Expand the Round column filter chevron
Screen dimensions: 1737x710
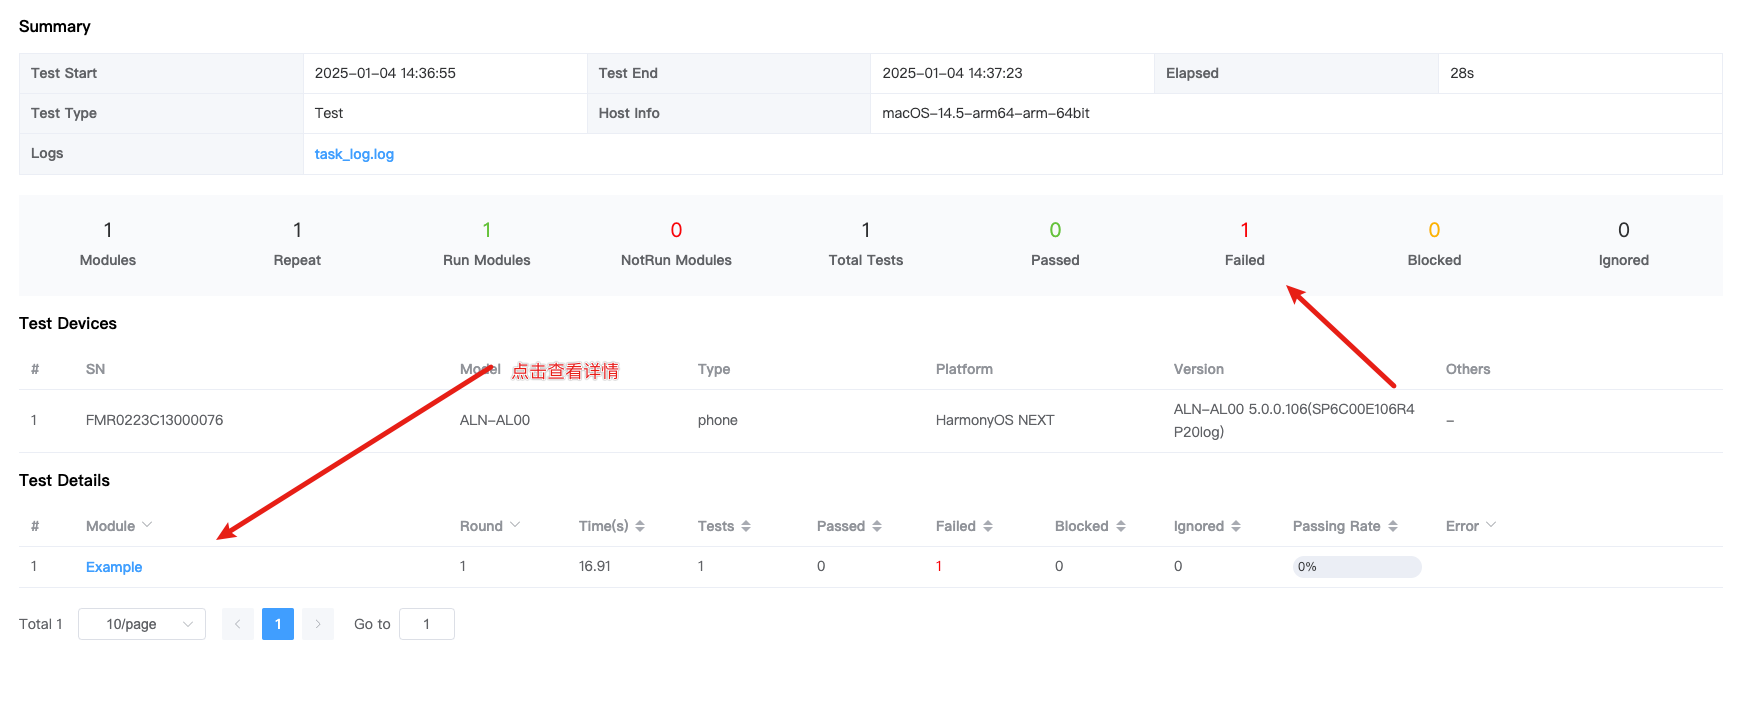coord(515,525)
